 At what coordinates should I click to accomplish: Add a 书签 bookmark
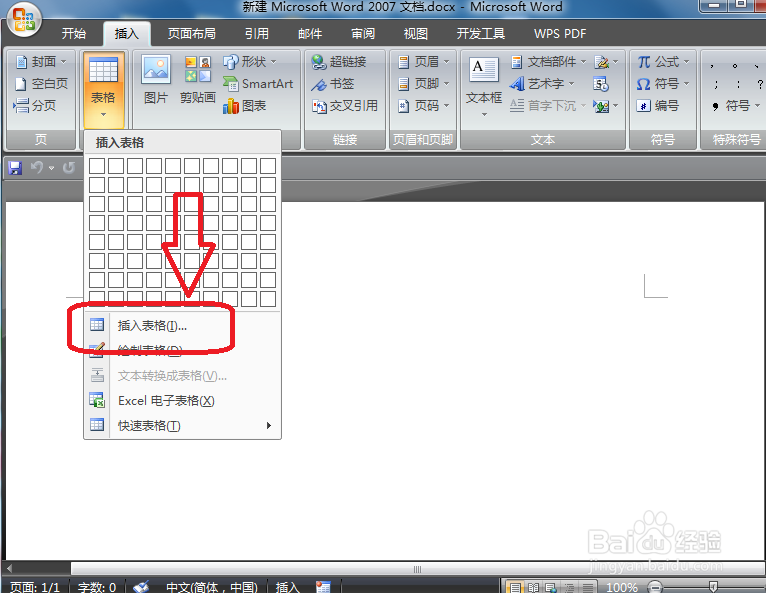pyautogui.click(x=333, y=84)
